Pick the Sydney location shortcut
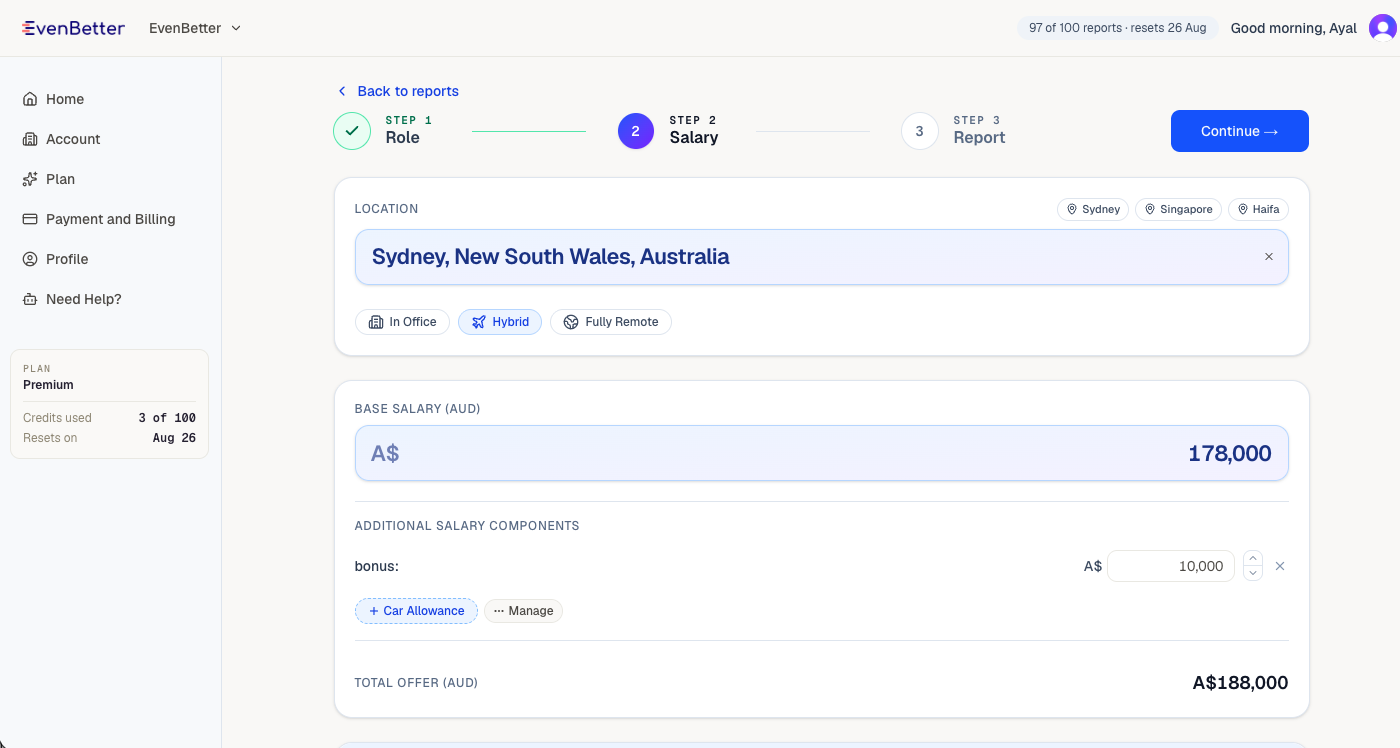This screenshot has height=748, width=1400. (x=1093, y=209)
